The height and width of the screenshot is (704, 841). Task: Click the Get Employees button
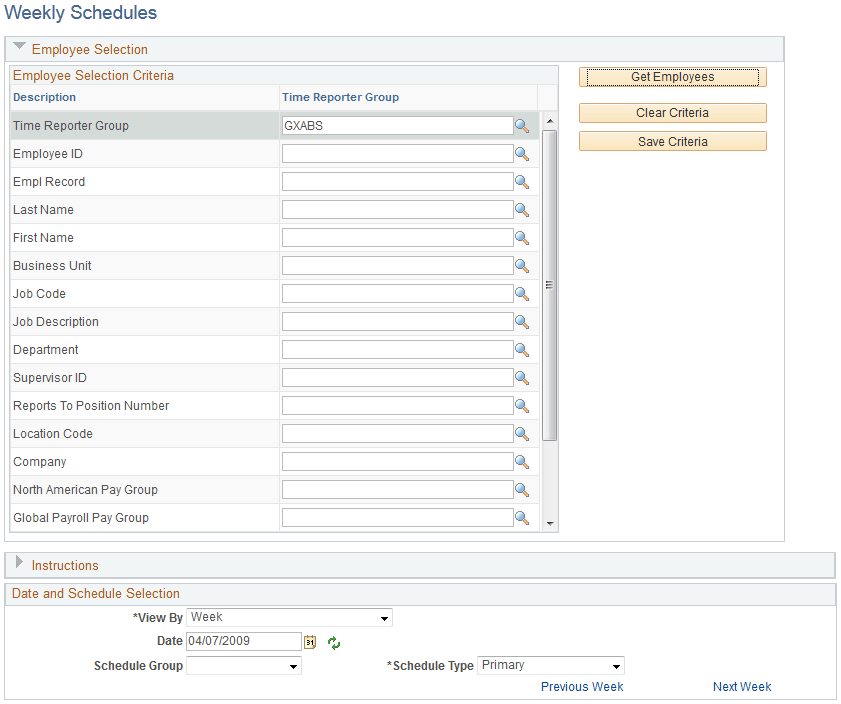[673, 77]
